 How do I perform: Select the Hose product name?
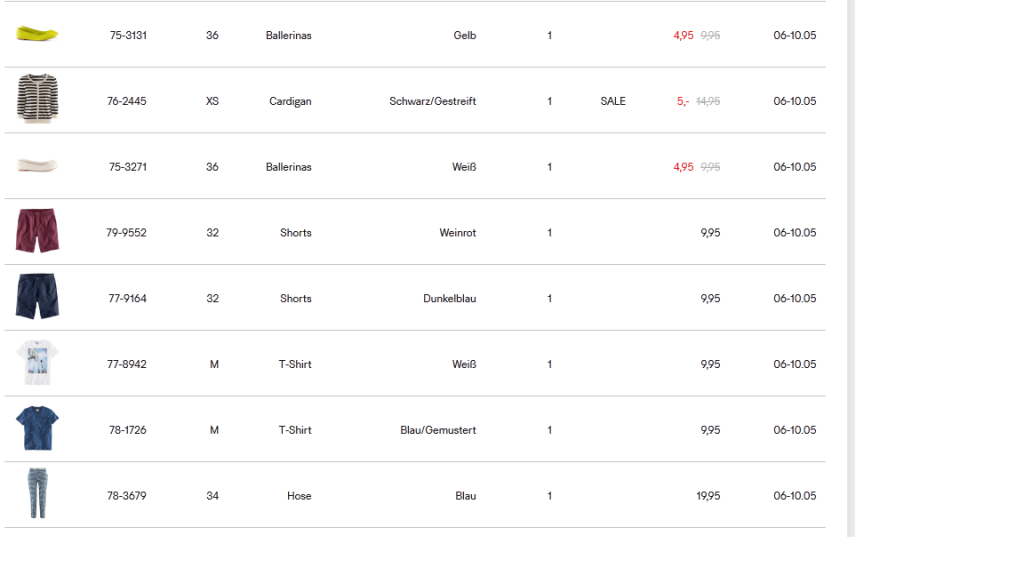[x=299, y=496]
